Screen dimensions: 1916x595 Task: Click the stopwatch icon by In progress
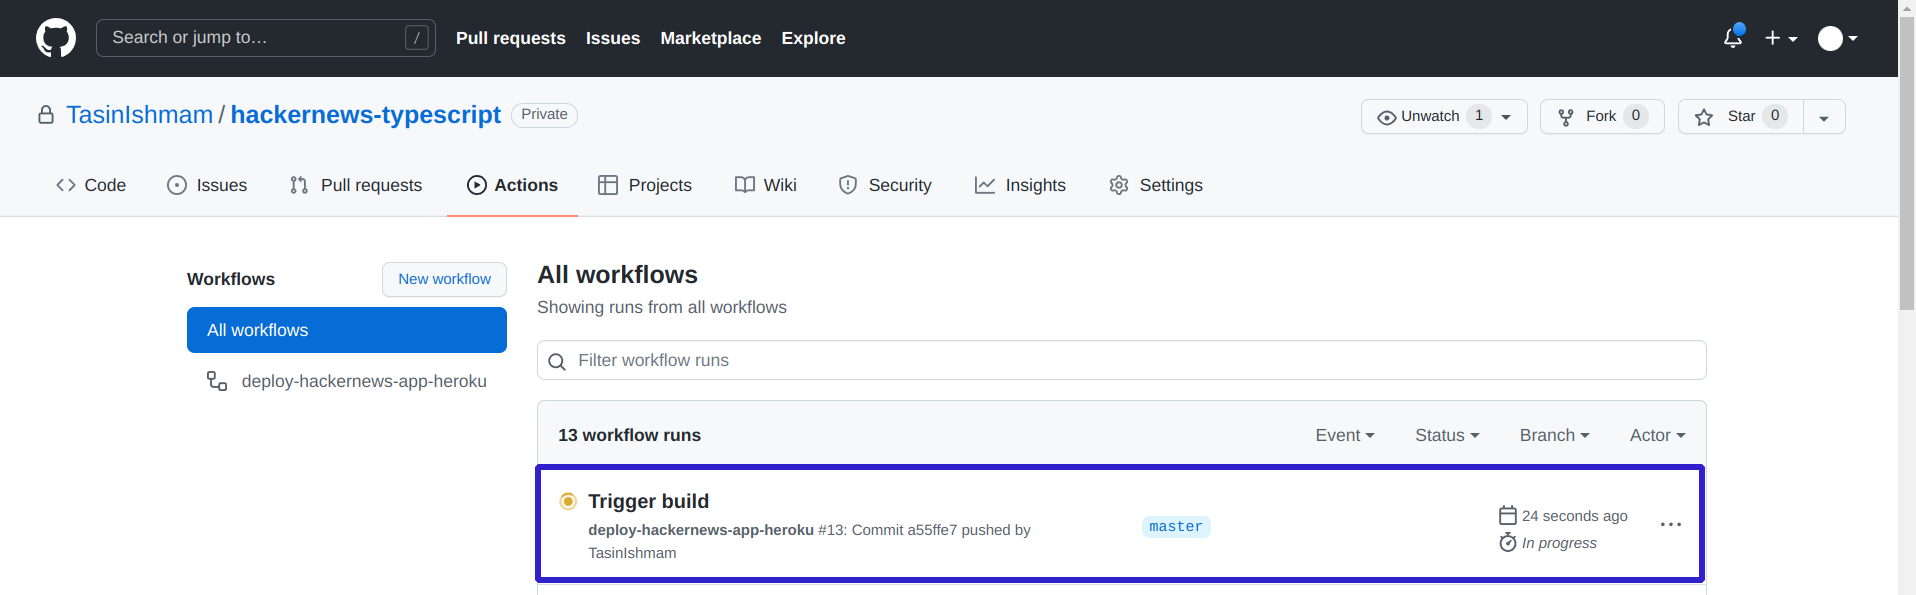click(1508, 542)
